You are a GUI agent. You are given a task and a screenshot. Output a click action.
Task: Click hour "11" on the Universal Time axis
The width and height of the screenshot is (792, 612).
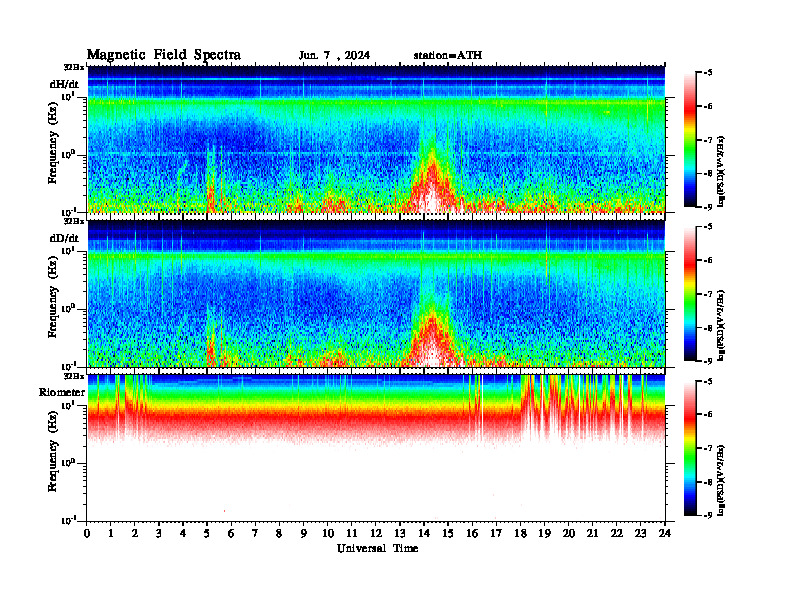352,534
